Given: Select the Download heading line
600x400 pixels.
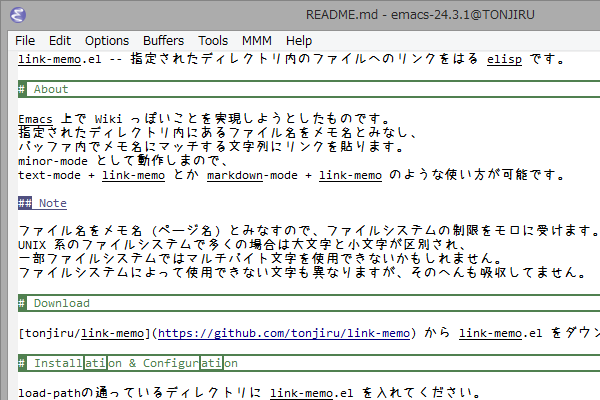Looking at the screenshot, I should pos(309,303).
